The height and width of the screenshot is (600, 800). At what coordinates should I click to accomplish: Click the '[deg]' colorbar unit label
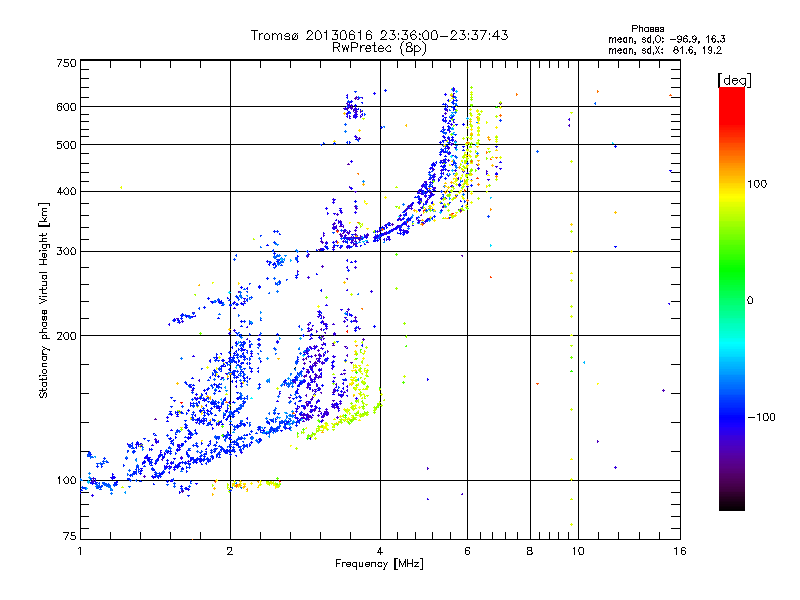(x=734, y=80)
